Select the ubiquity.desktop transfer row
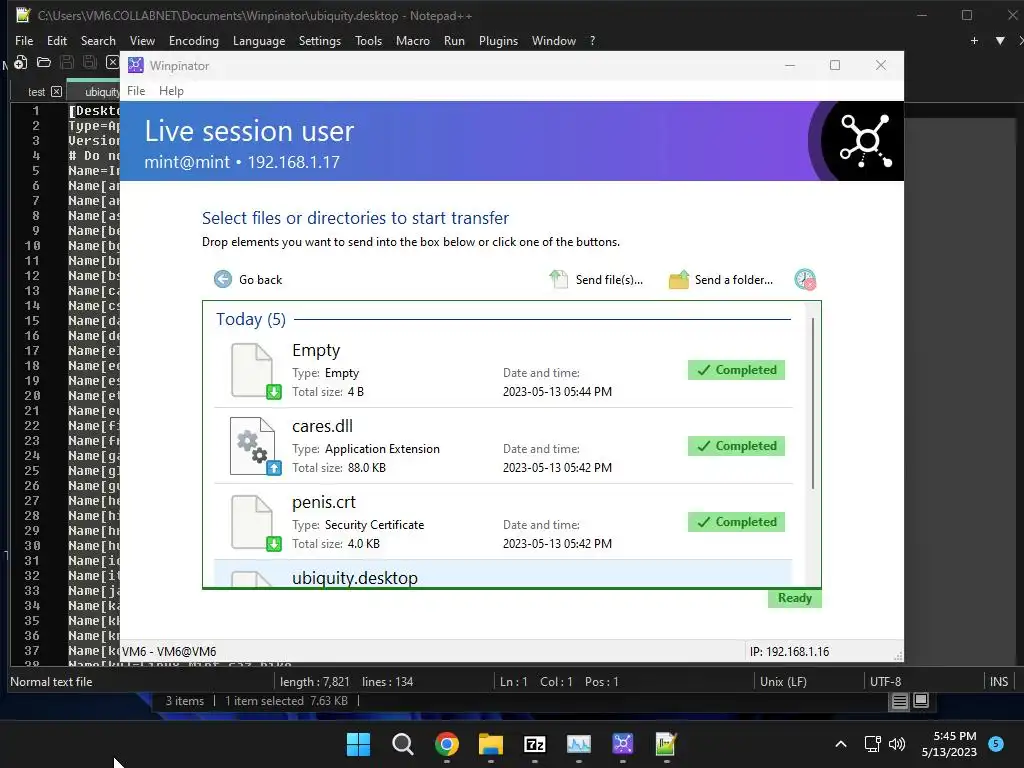This screenshot has height=768, width=1024. tap(503, 573)
